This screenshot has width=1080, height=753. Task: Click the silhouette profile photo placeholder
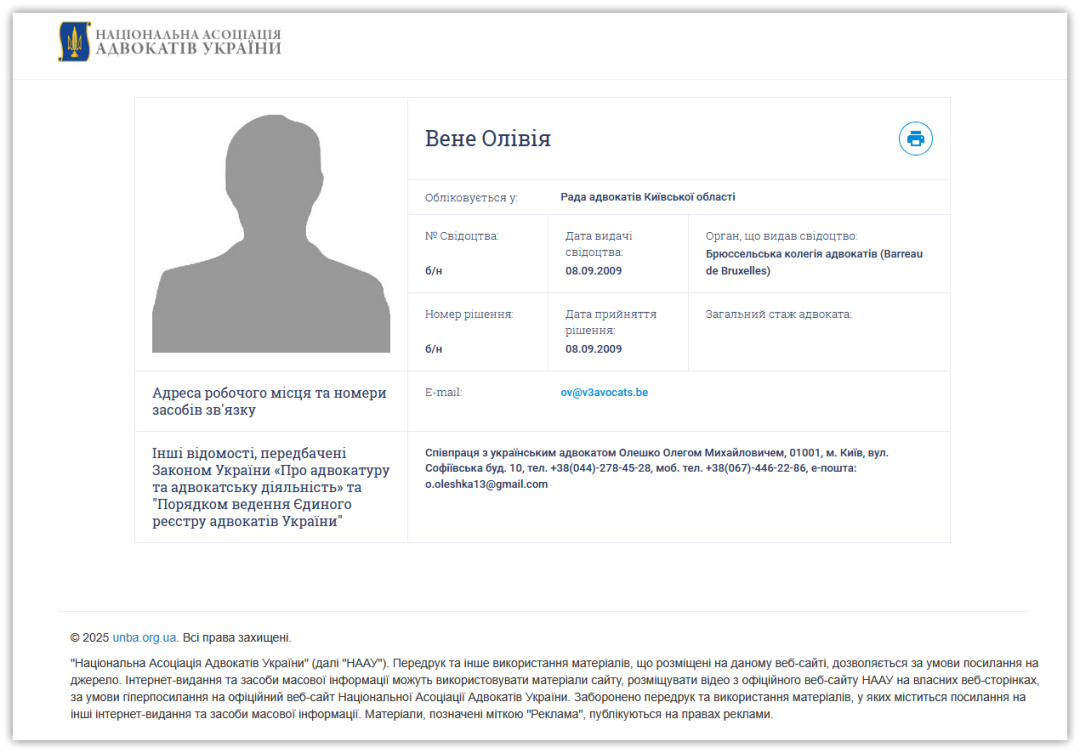(x=271, y=234)
